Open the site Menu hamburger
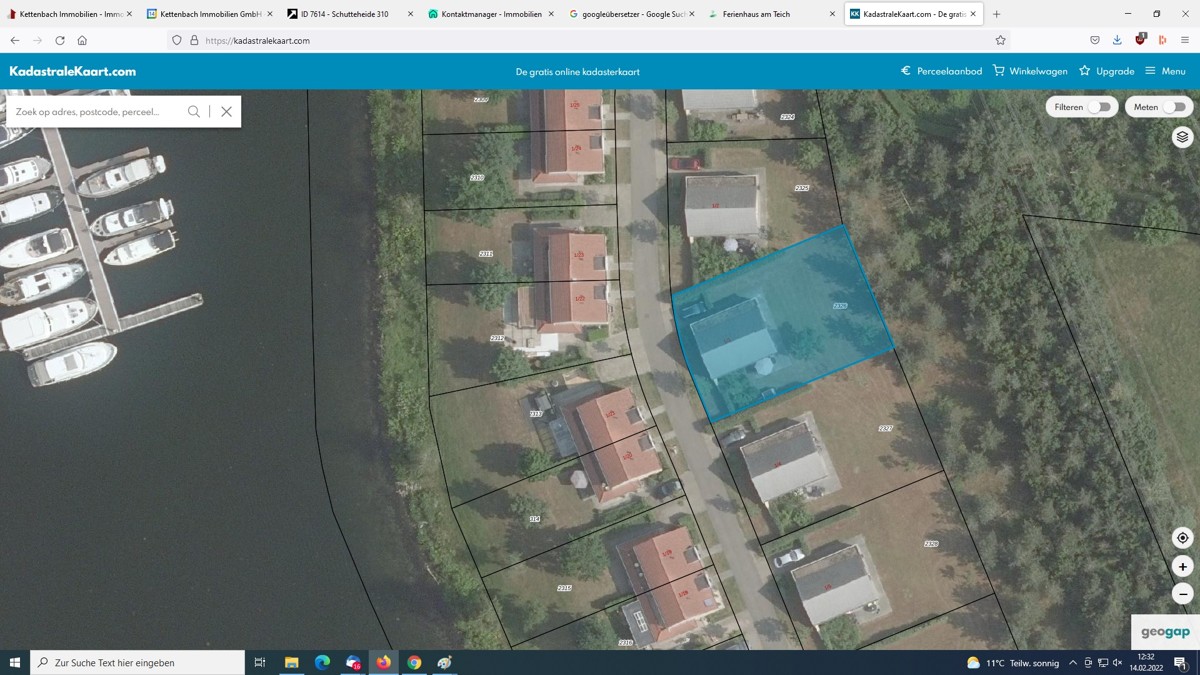This screenshot has width=1200, height=675. (x=1165, y=71)
